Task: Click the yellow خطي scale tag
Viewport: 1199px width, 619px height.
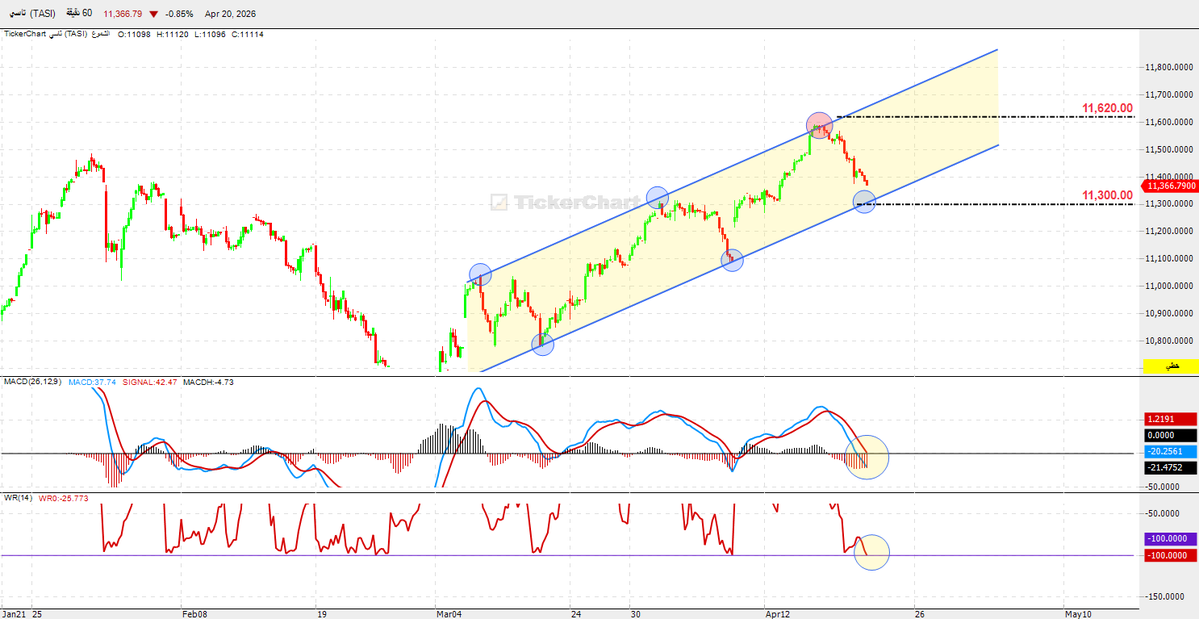Action: 1170,367
